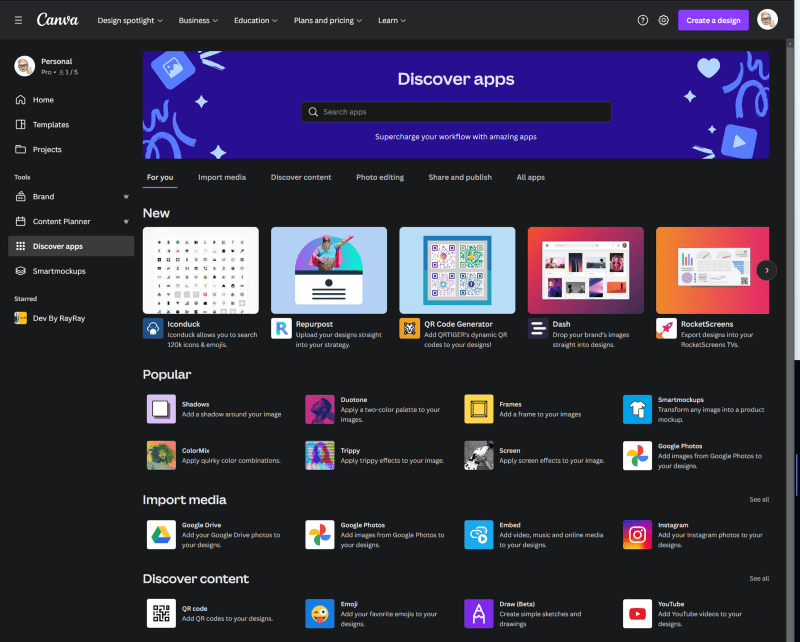The image size is (800, 642).
Task: Click the help question mark icon
Action: pyautogui.click(x=642, y=20)
